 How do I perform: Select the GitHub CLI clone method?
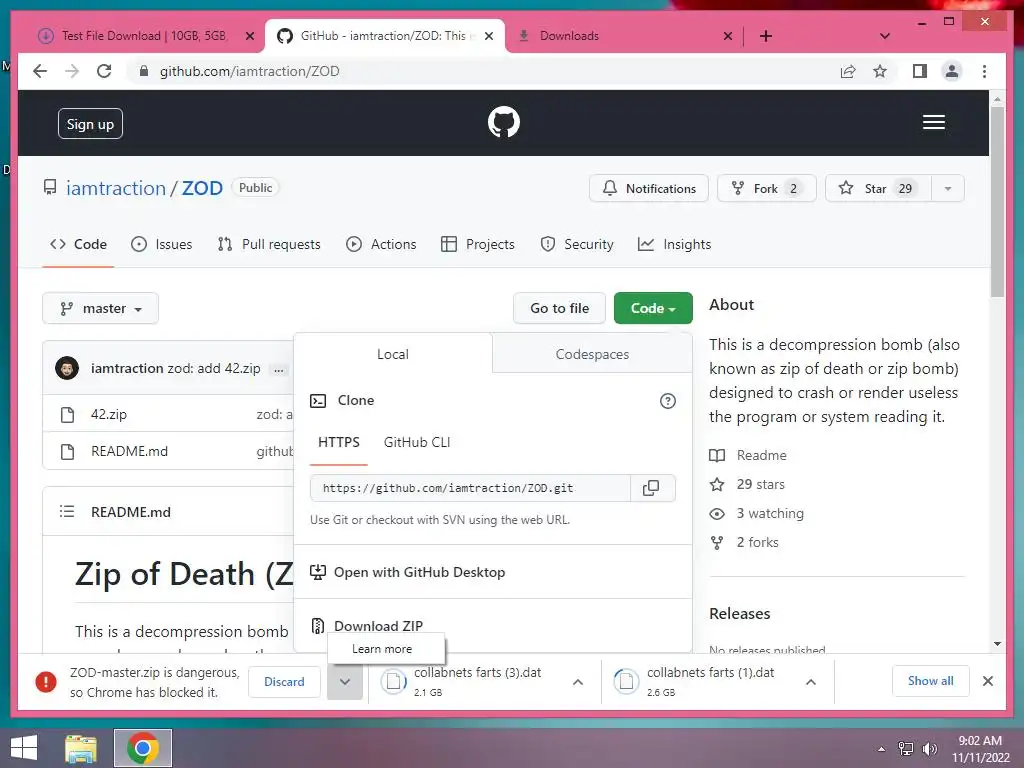click(417, 443)
